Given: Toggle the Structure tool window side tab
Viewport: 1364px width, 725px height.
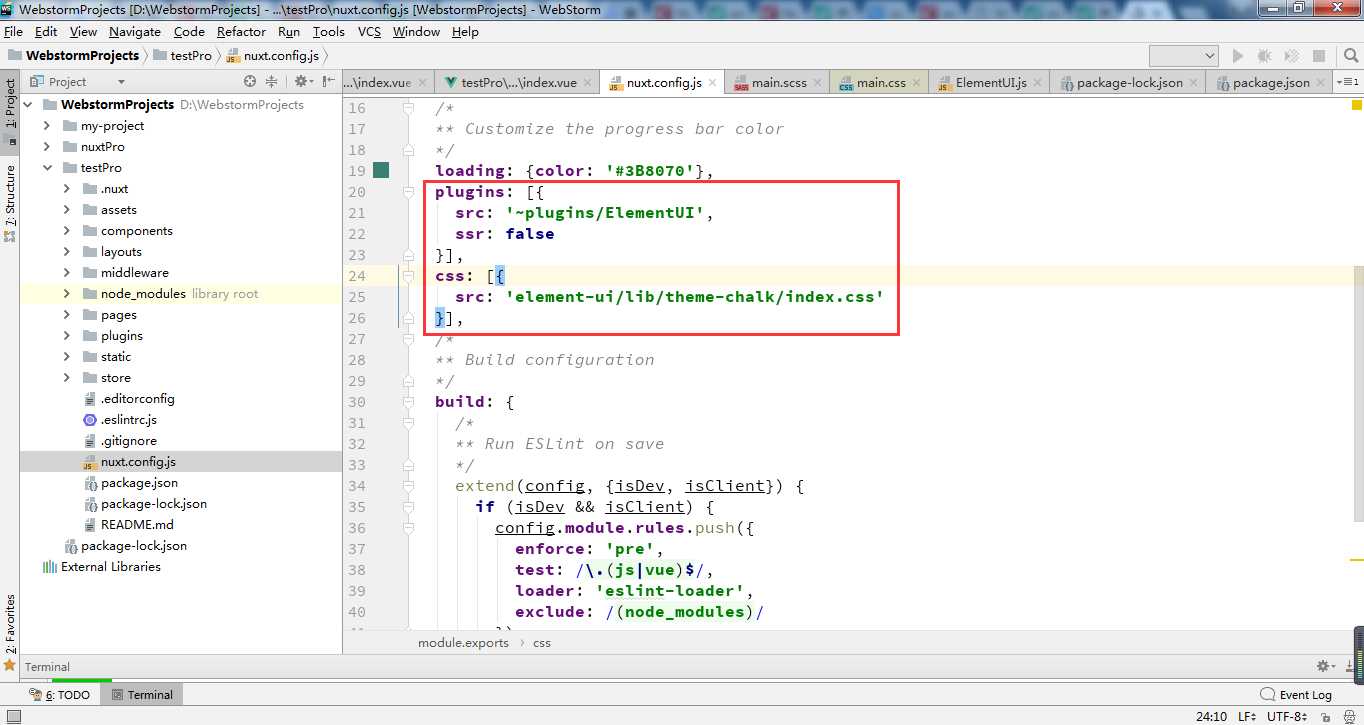Looking at the screenshot, I should pos(10,203).
